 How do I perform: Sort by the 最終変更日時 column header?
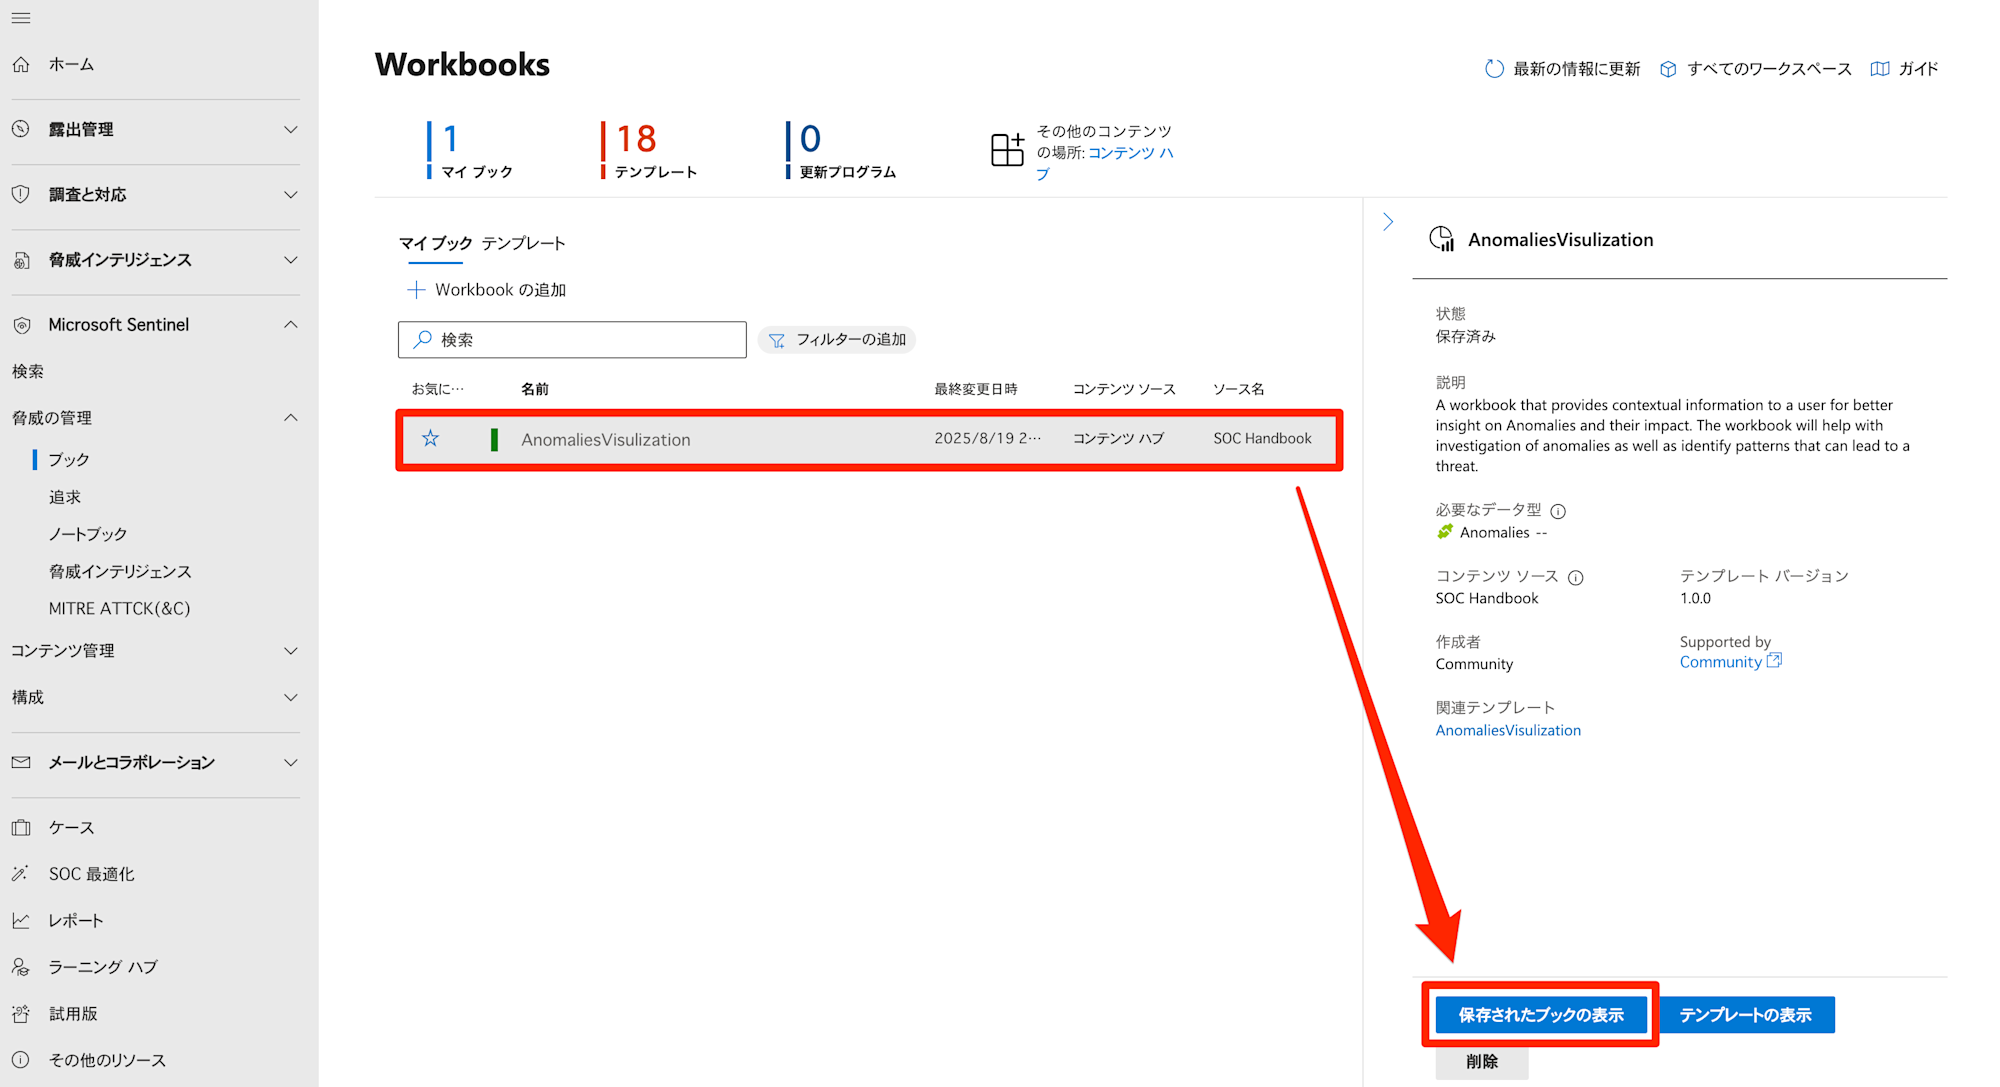pyautogui.click(x=975, y=389)
